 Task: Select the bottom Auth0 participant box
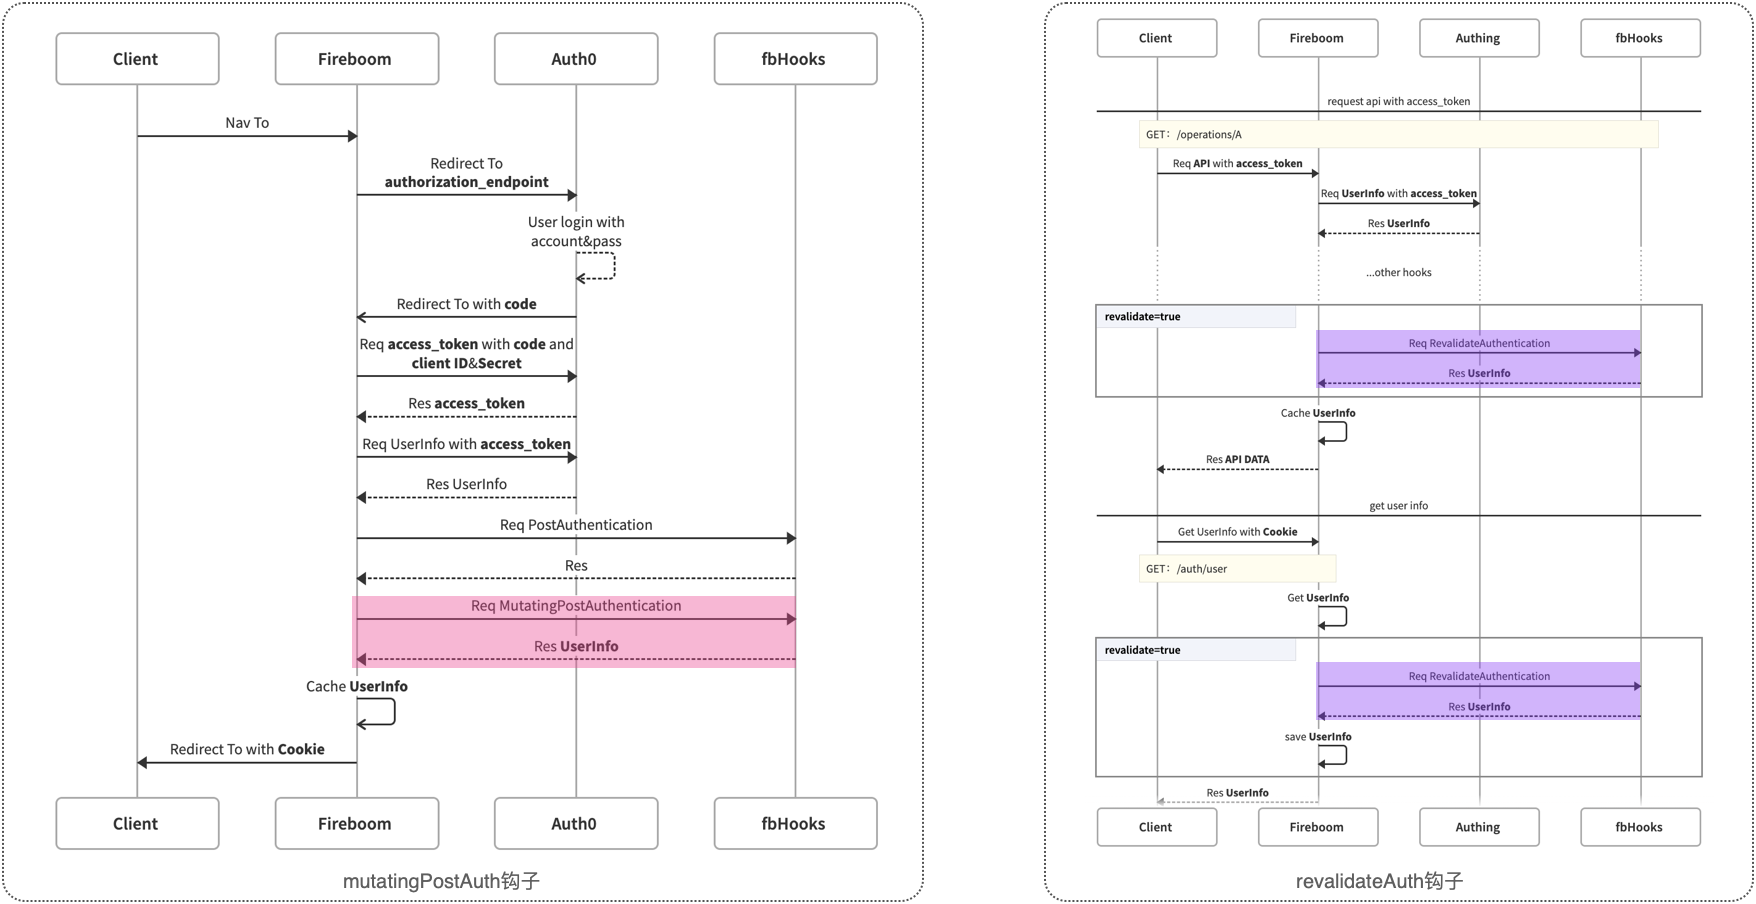point(575,823)
